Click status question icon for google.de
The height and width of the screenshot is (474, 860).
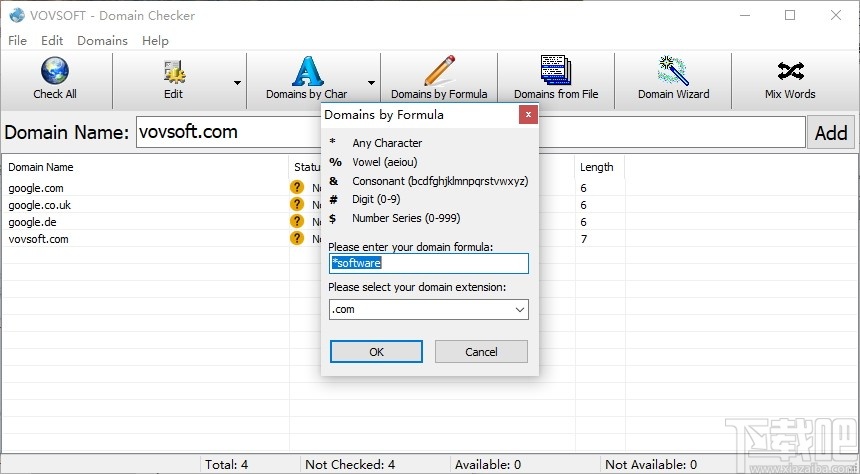click(x=297, y=222)
